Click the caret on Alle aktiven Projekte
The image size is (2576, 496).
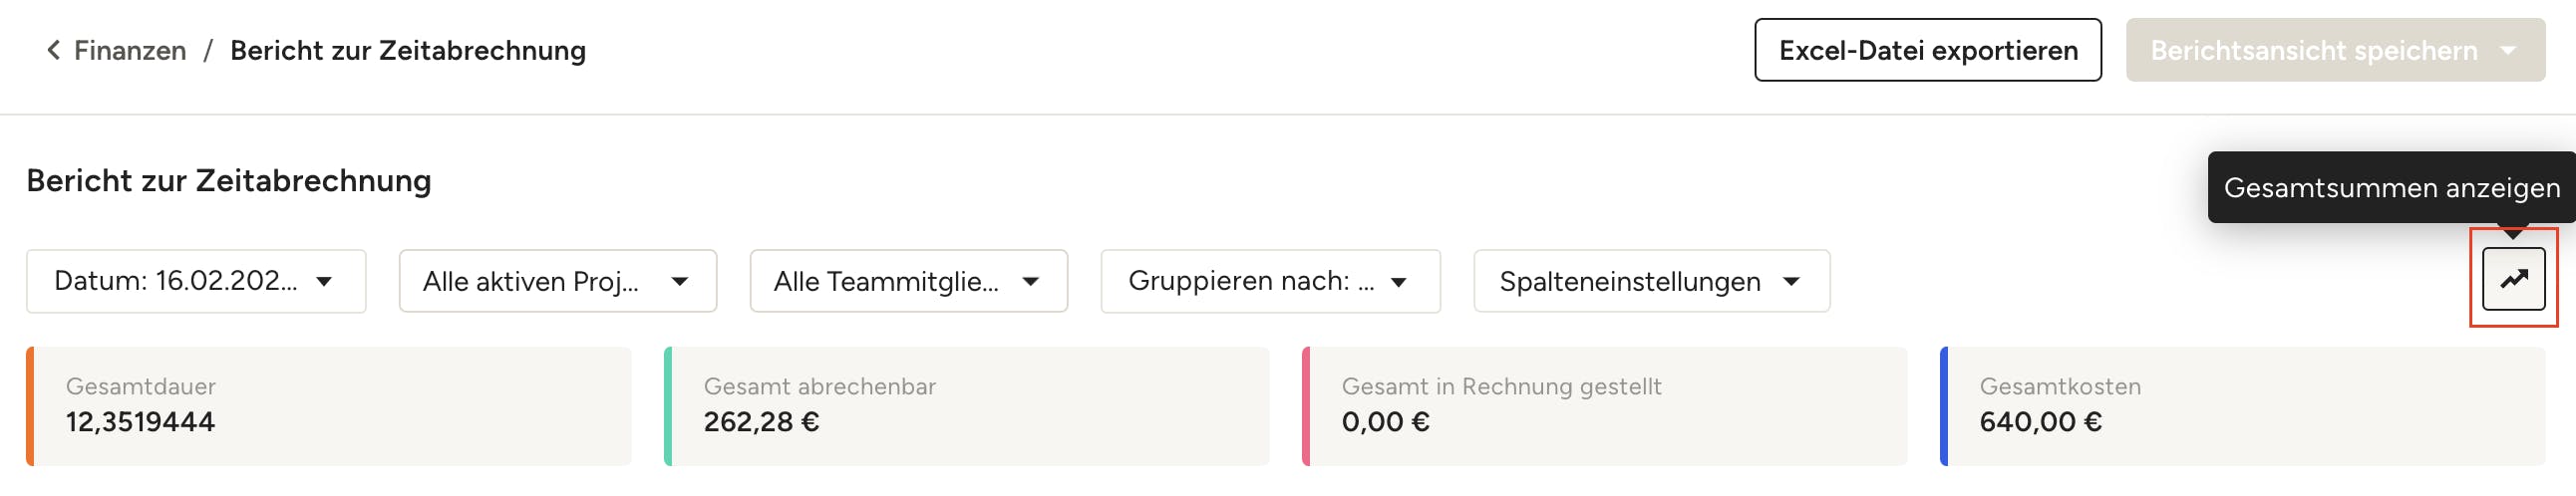tap(680, 282)
